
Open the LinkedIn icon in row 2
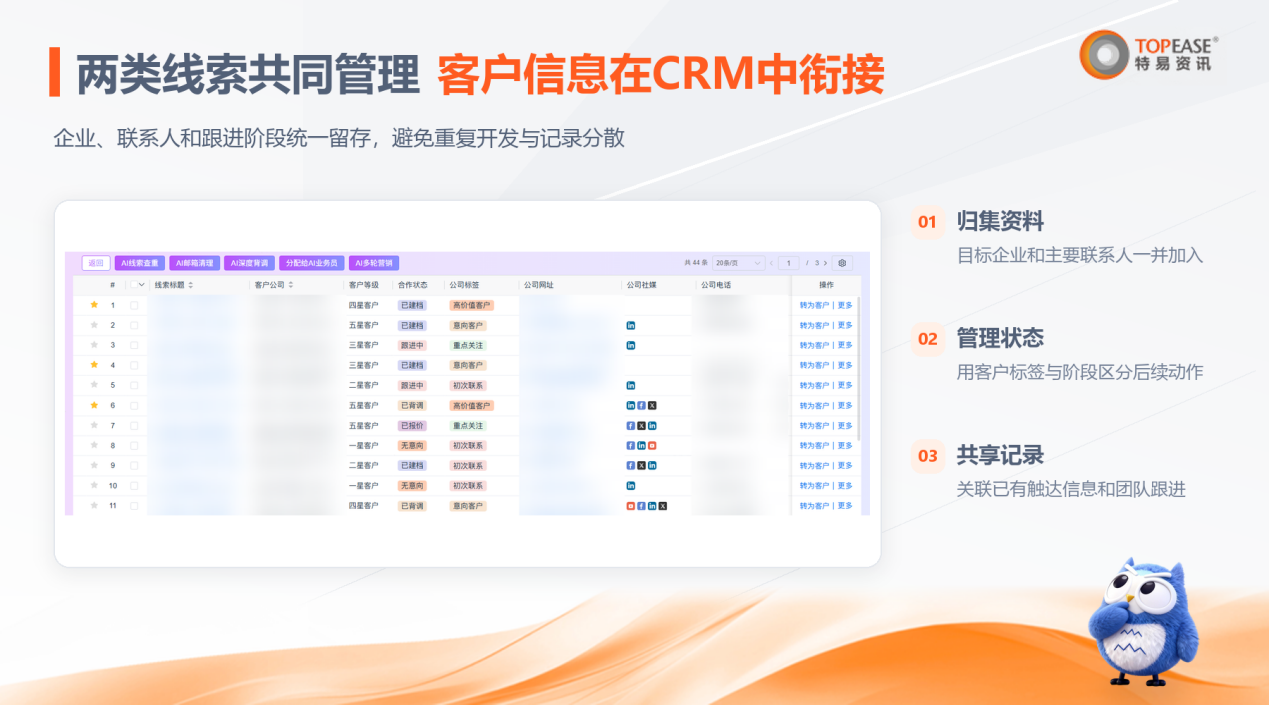point(631,325)
